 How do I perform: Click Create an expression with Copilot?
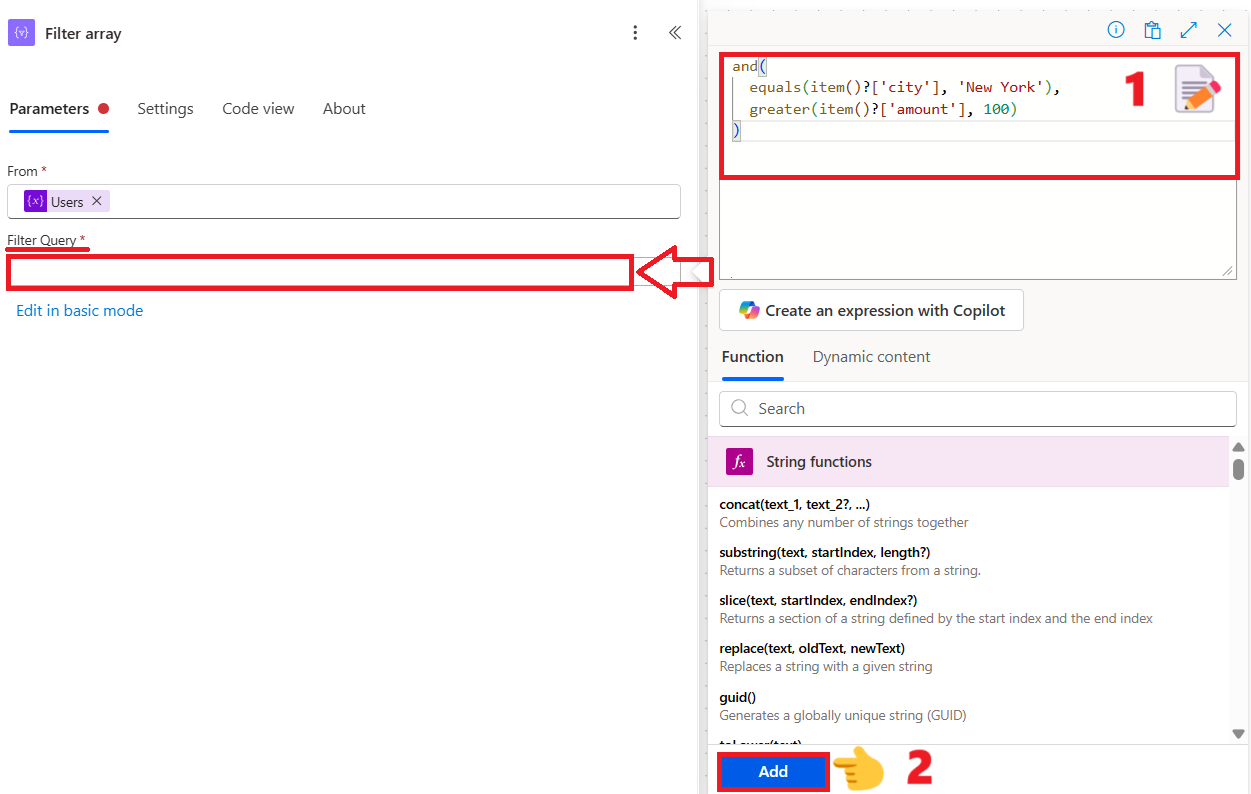871,311
